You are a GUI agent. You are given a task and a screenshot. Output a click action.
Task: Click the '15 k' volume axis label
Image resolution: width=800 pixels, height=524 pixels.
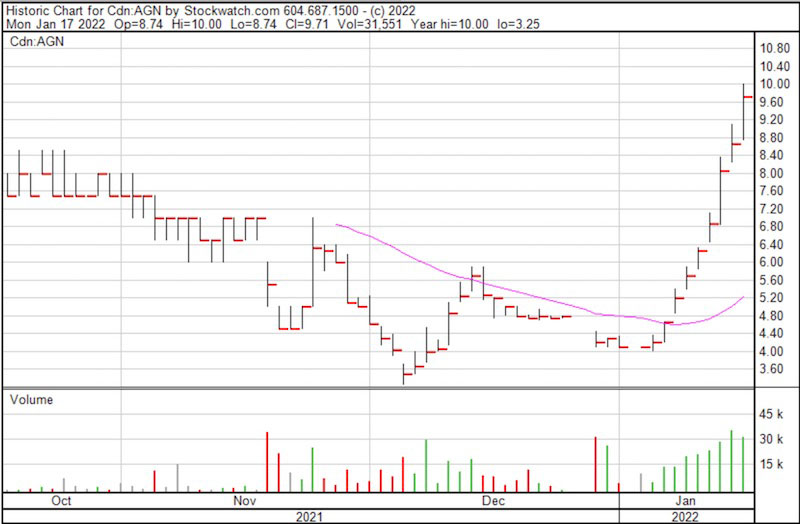tap(771, 464)
